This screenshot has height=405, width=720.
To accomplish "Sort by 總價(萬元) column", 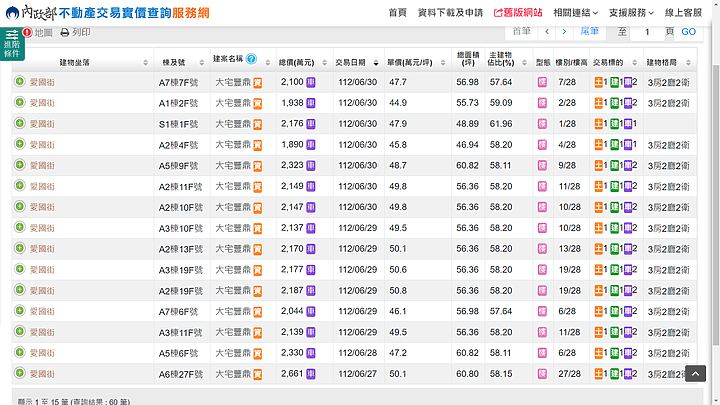I will (x=324, y=62).
